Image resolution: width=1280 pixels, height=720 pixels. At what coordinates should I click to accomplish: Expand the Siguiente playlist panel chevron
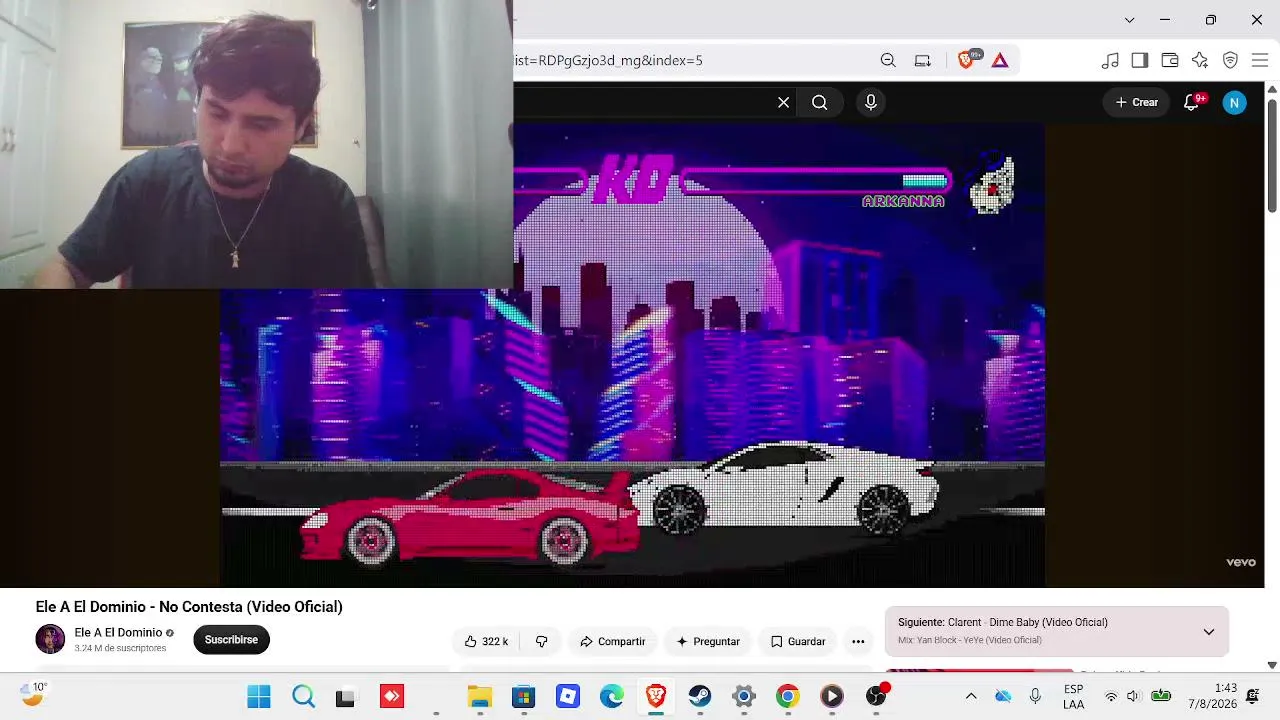tap(1209, 631)
